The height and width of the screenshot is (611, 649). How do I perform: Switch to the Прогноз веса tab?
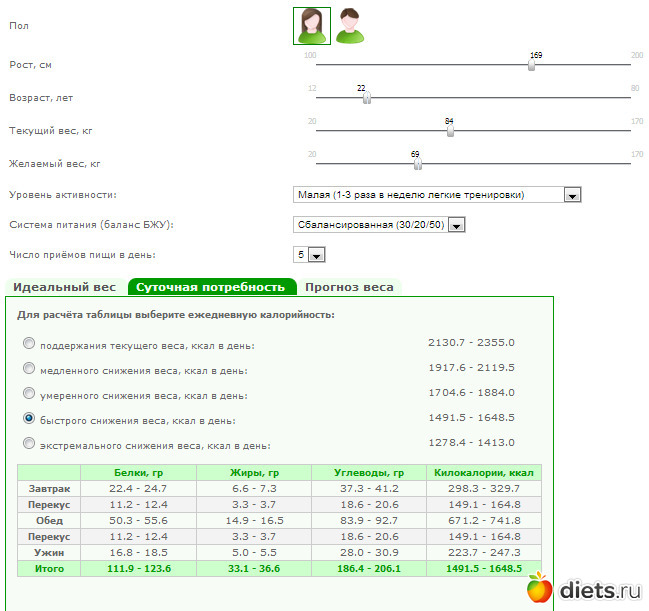349,287
